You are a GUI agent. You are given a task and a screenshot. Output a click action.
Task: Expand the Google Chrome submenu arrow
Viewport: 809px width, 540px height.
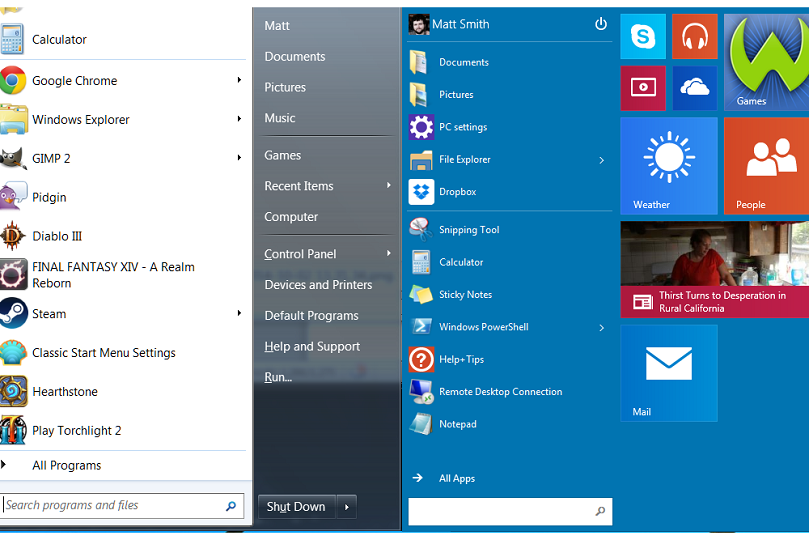pos(239,80)
